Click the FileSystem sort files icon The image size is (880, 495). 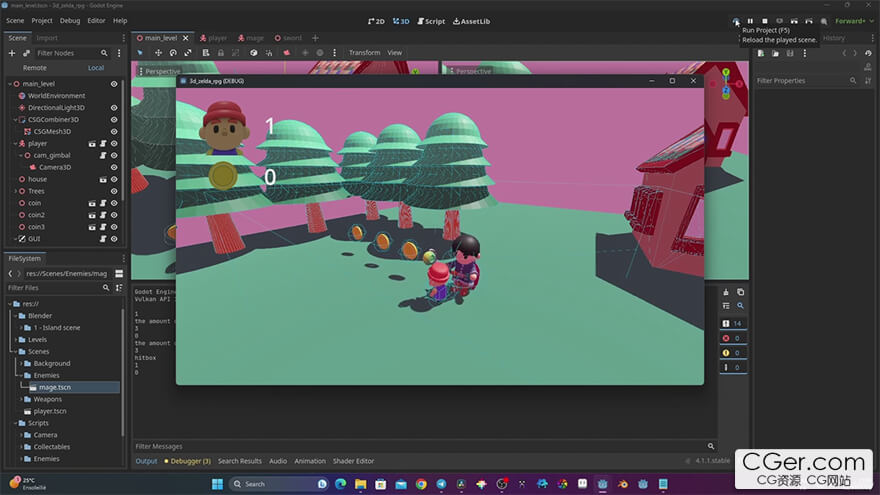pos(119,287)
